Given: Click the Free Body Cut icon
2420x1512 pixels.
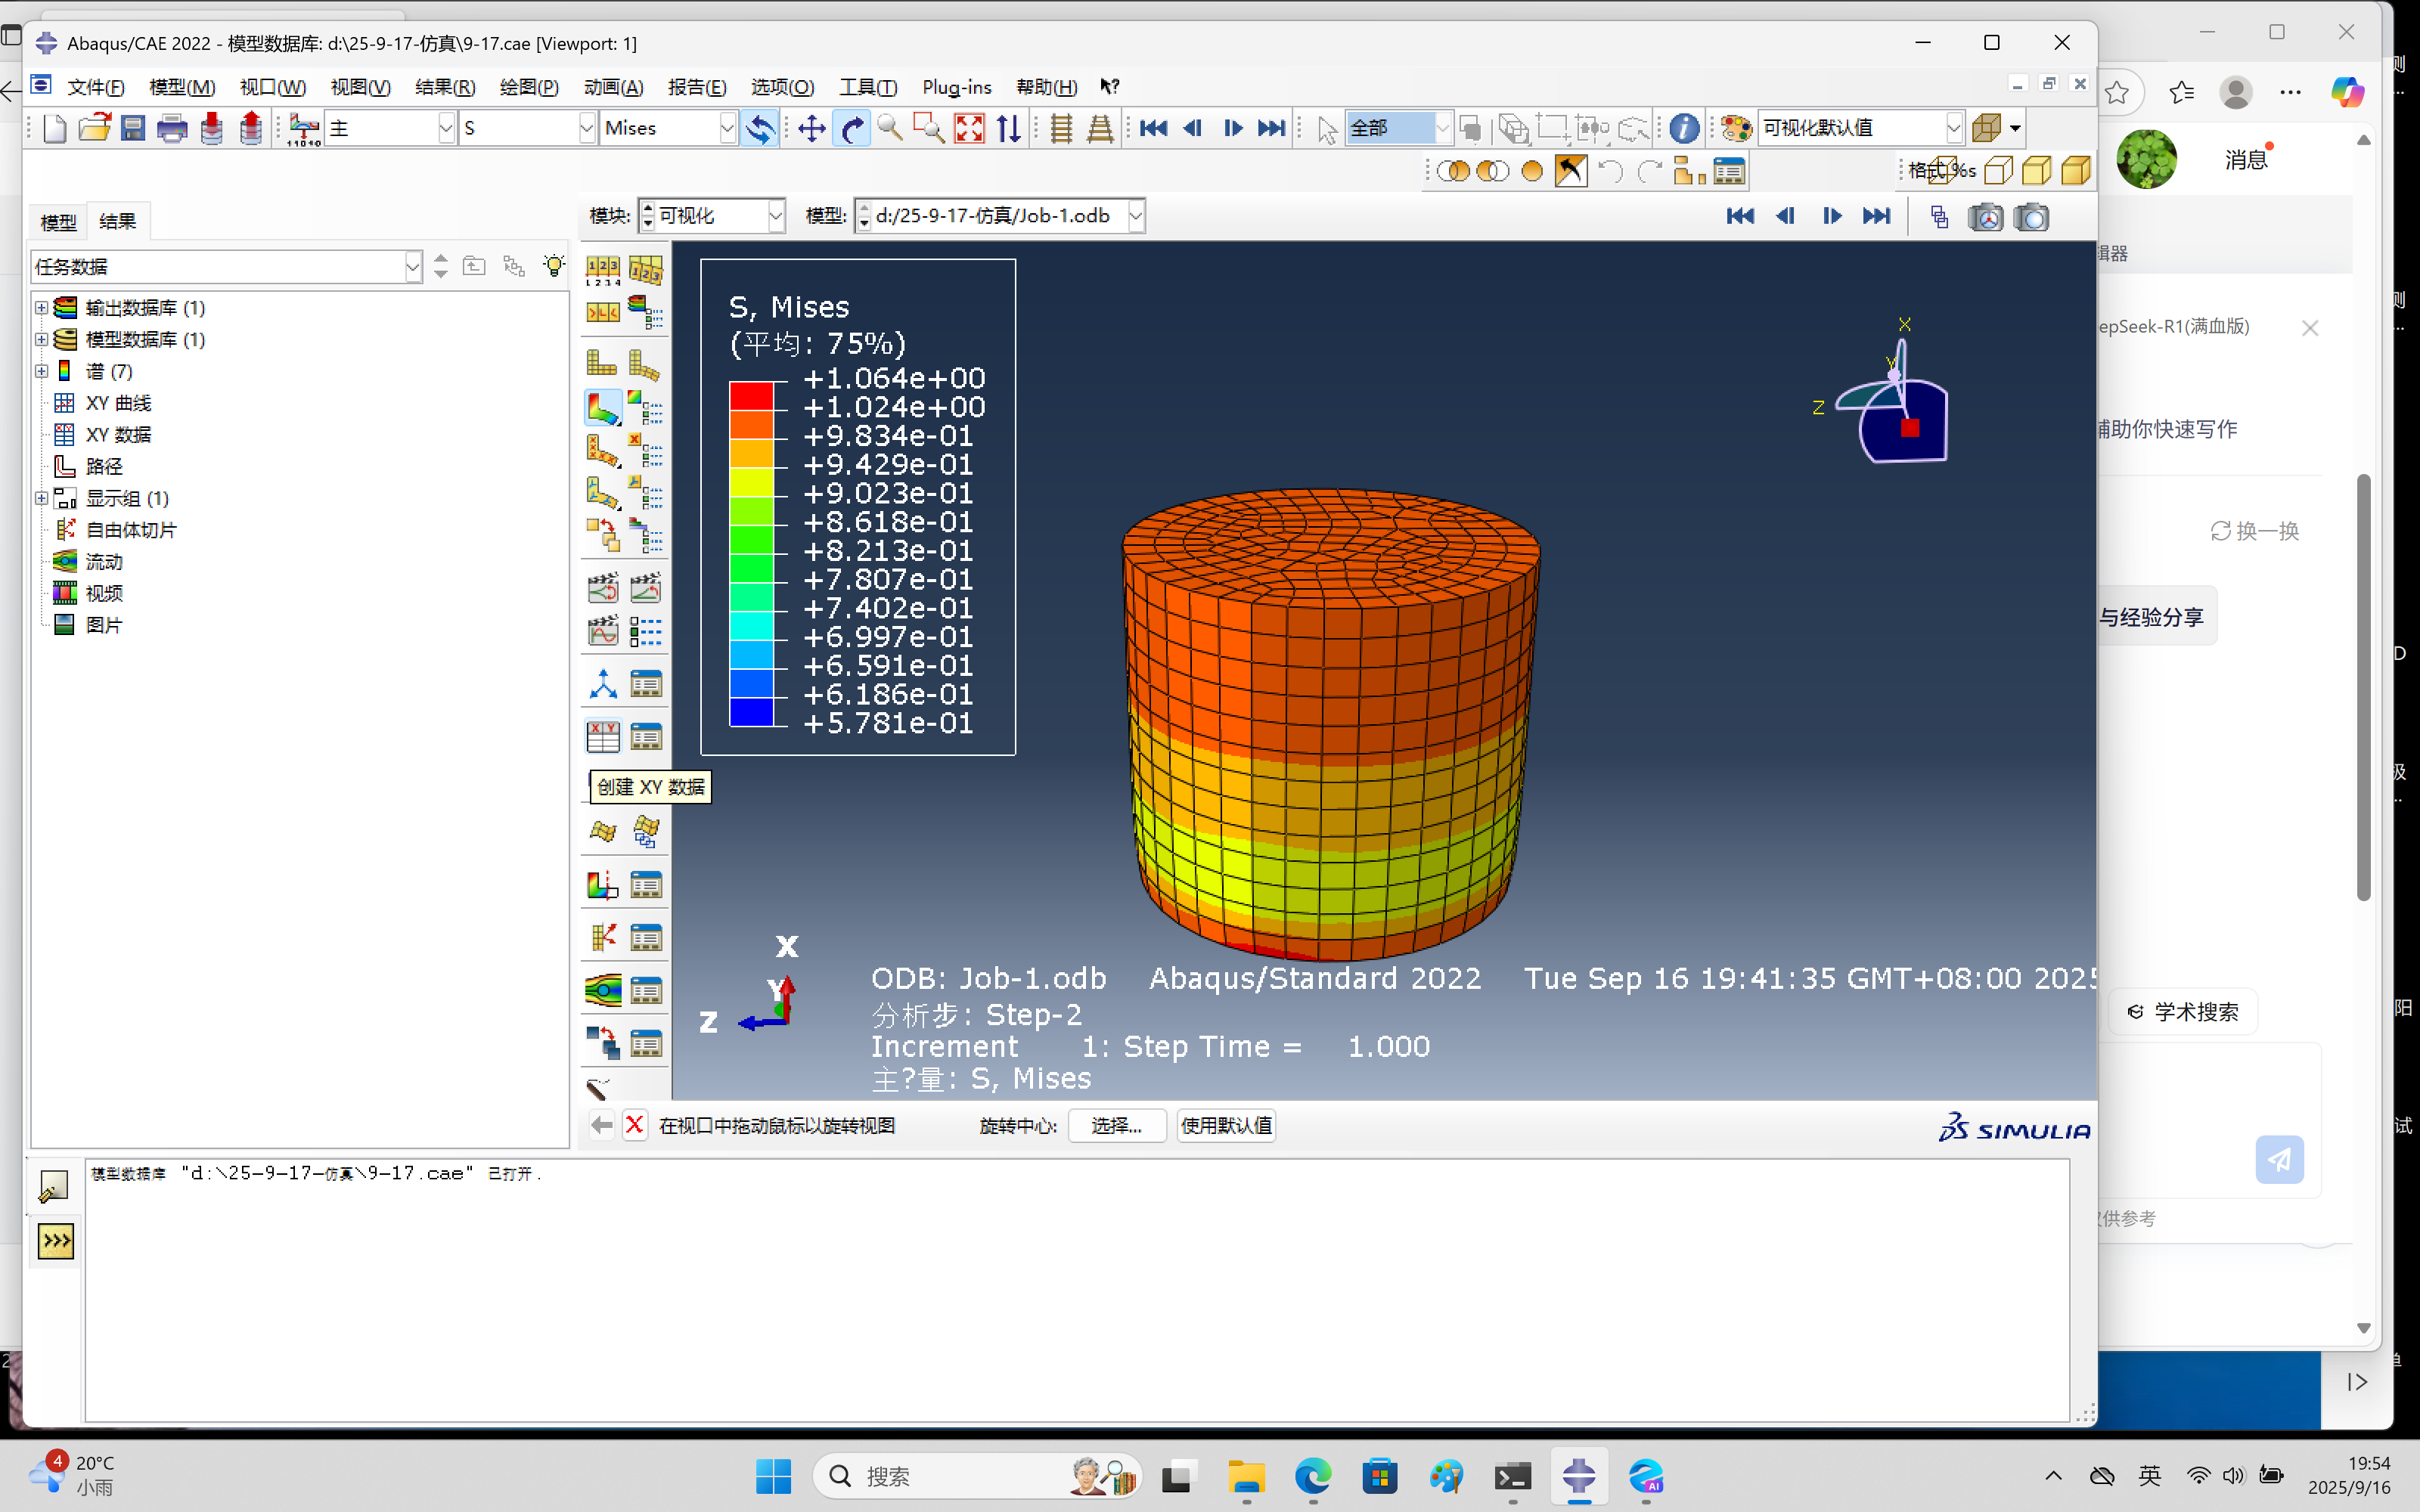Looking at the screenshot, I should coord(603,937).
